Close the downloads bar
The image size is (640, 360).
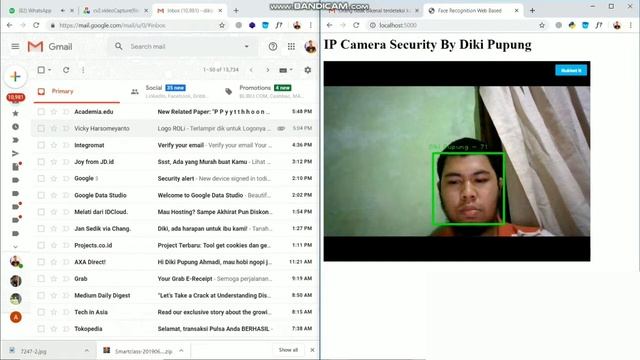pyautogui.click(x=312, y=350)
